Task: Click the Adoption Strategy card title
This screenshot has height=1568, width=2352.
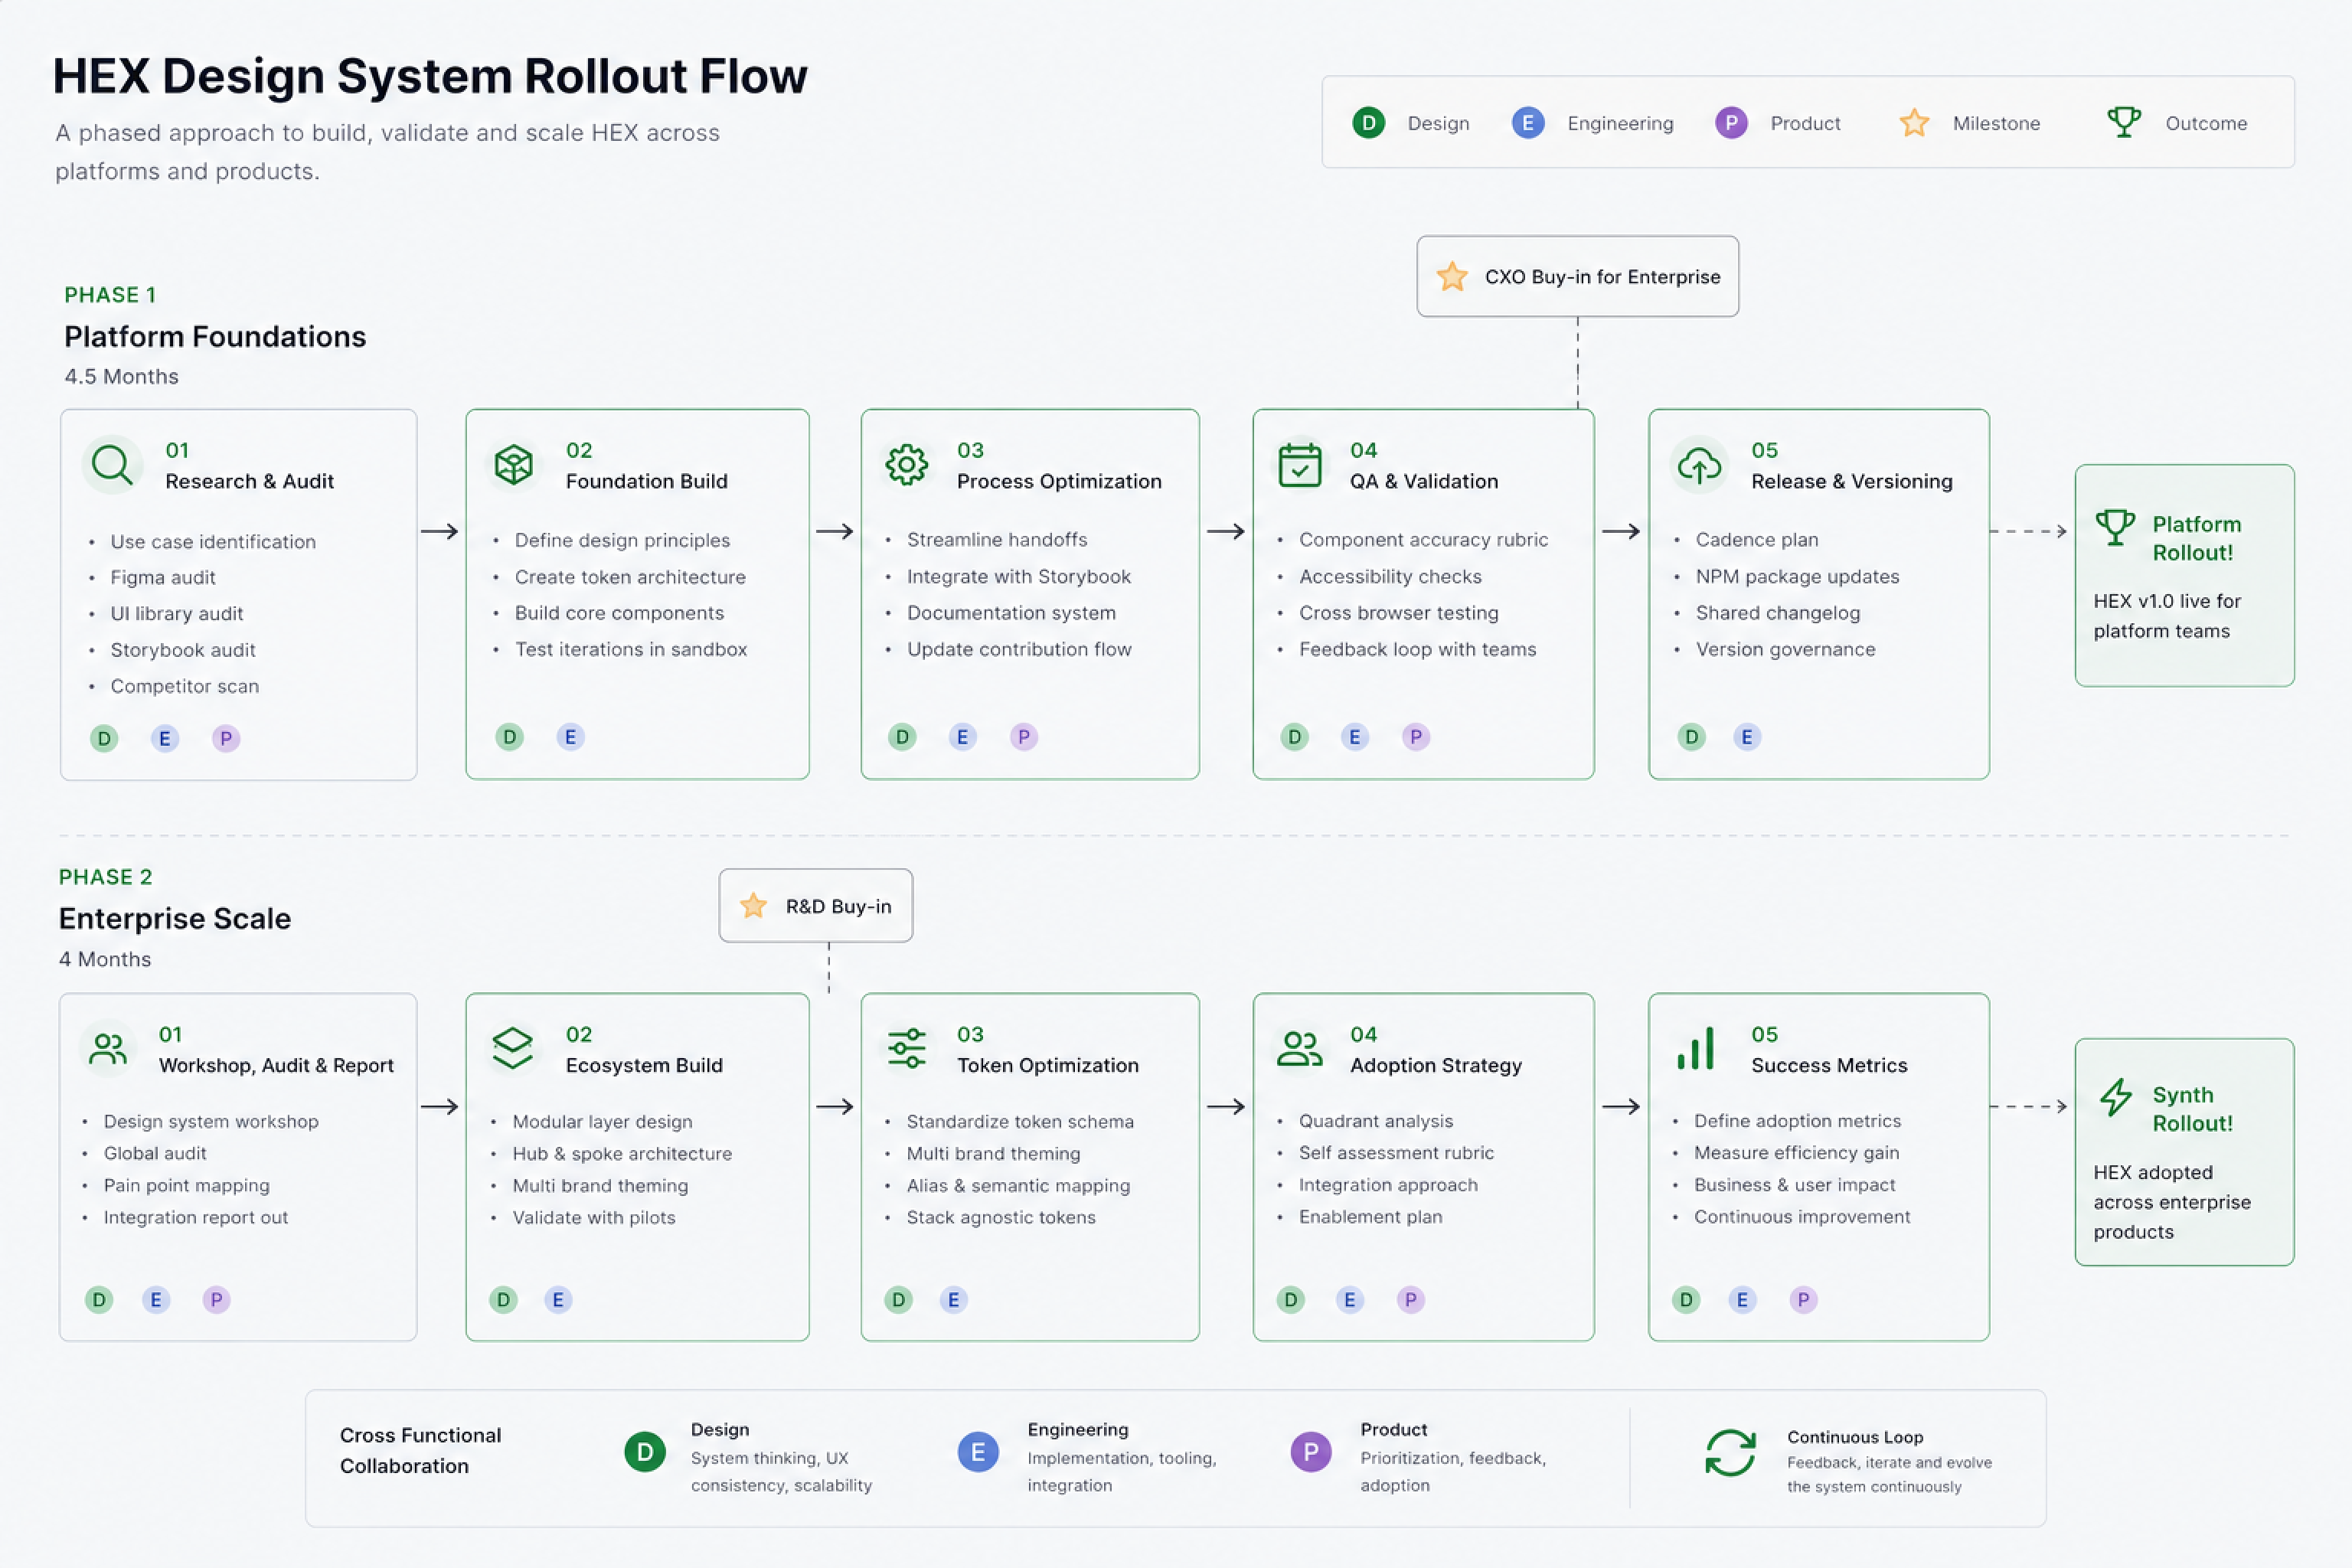Action: click(1435, 1065)
